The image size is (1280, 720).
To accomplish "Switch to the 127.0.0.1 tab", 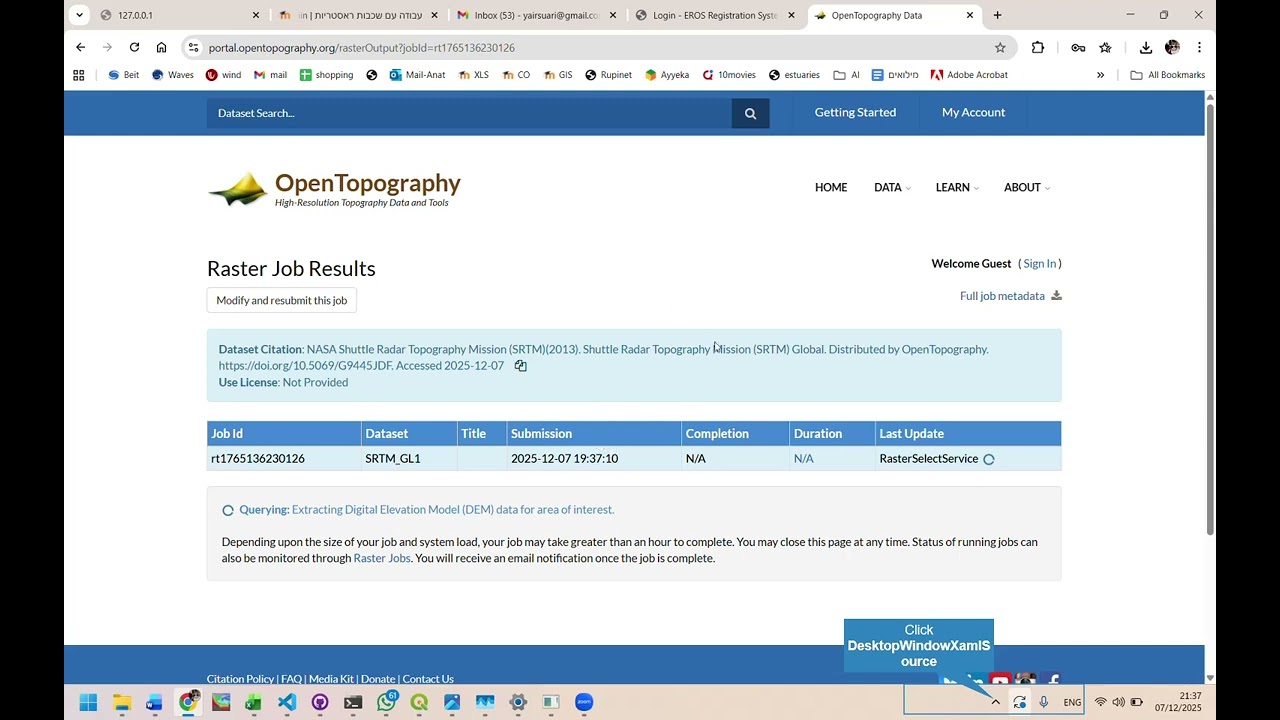I will click(178, 15).
